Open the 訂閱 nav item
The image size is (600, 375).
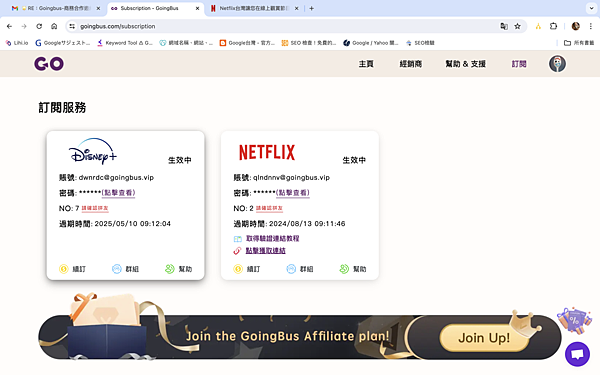[x=519, y=64]
